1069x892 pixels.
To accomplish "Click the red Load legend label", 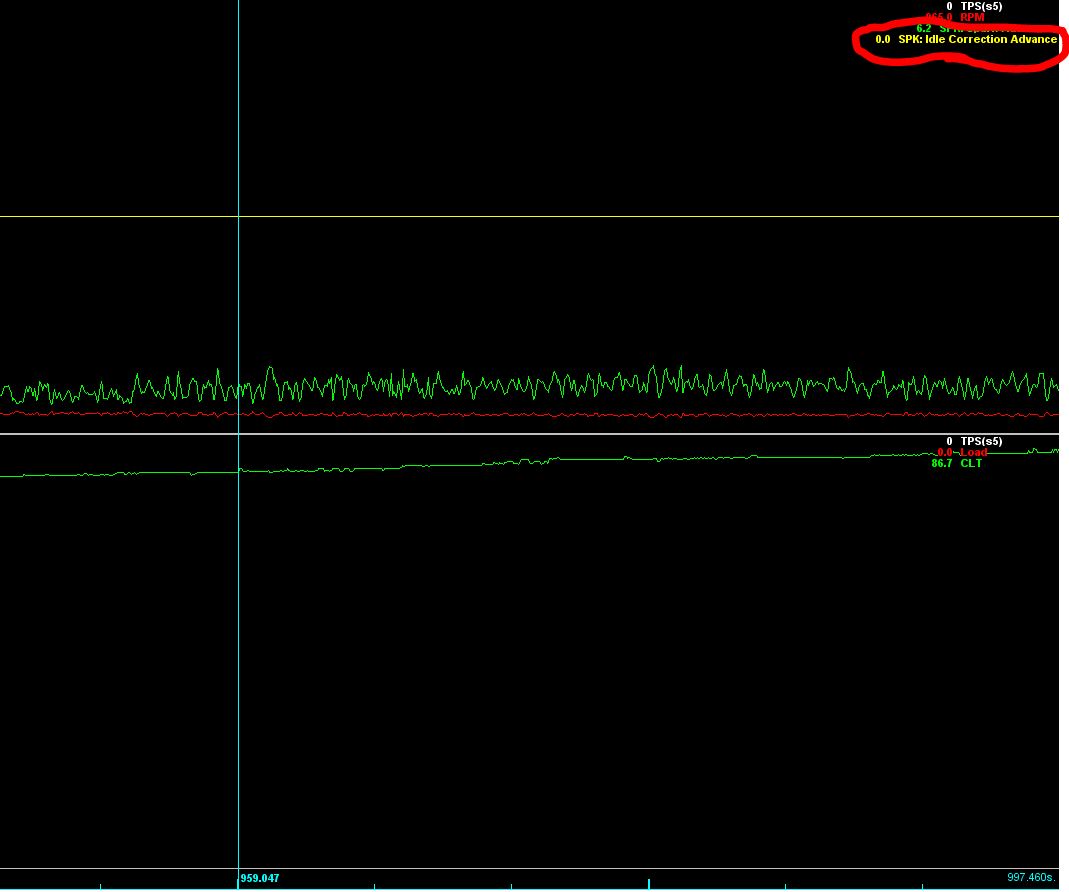I will click(x=973, y=452).
